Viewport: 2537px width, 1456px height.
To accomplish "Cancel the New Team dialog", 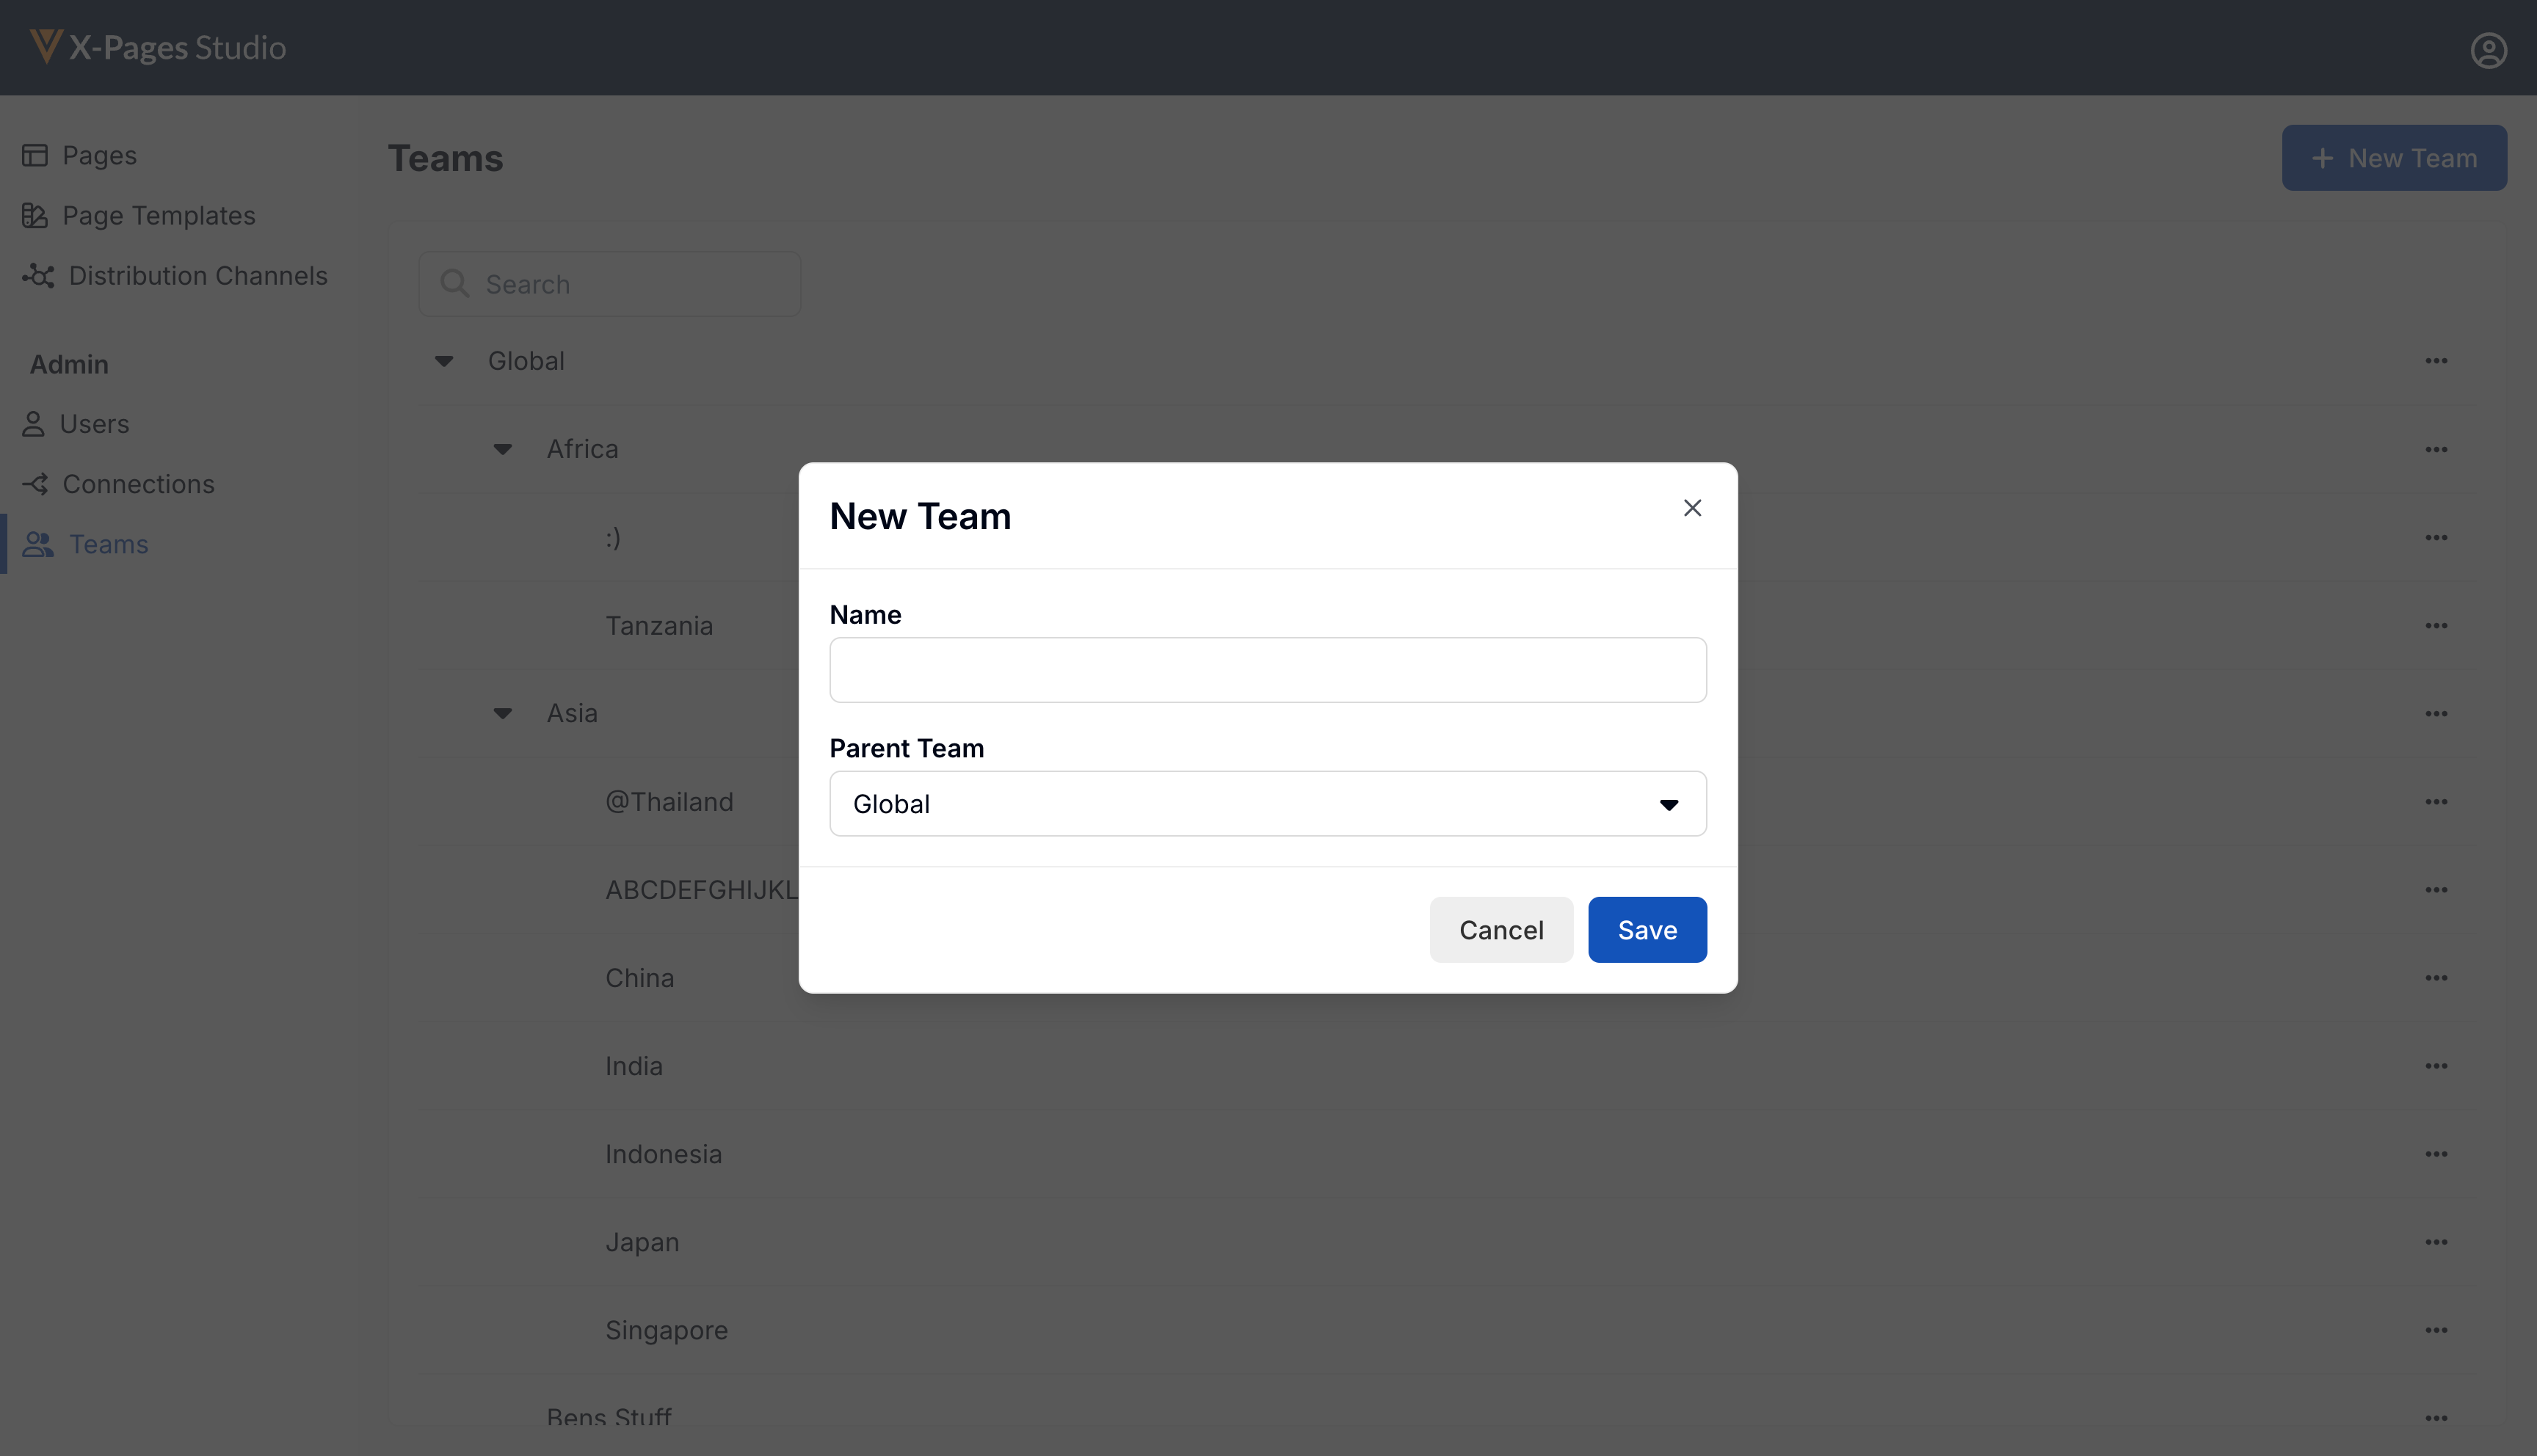I will tap(1500, 930).
